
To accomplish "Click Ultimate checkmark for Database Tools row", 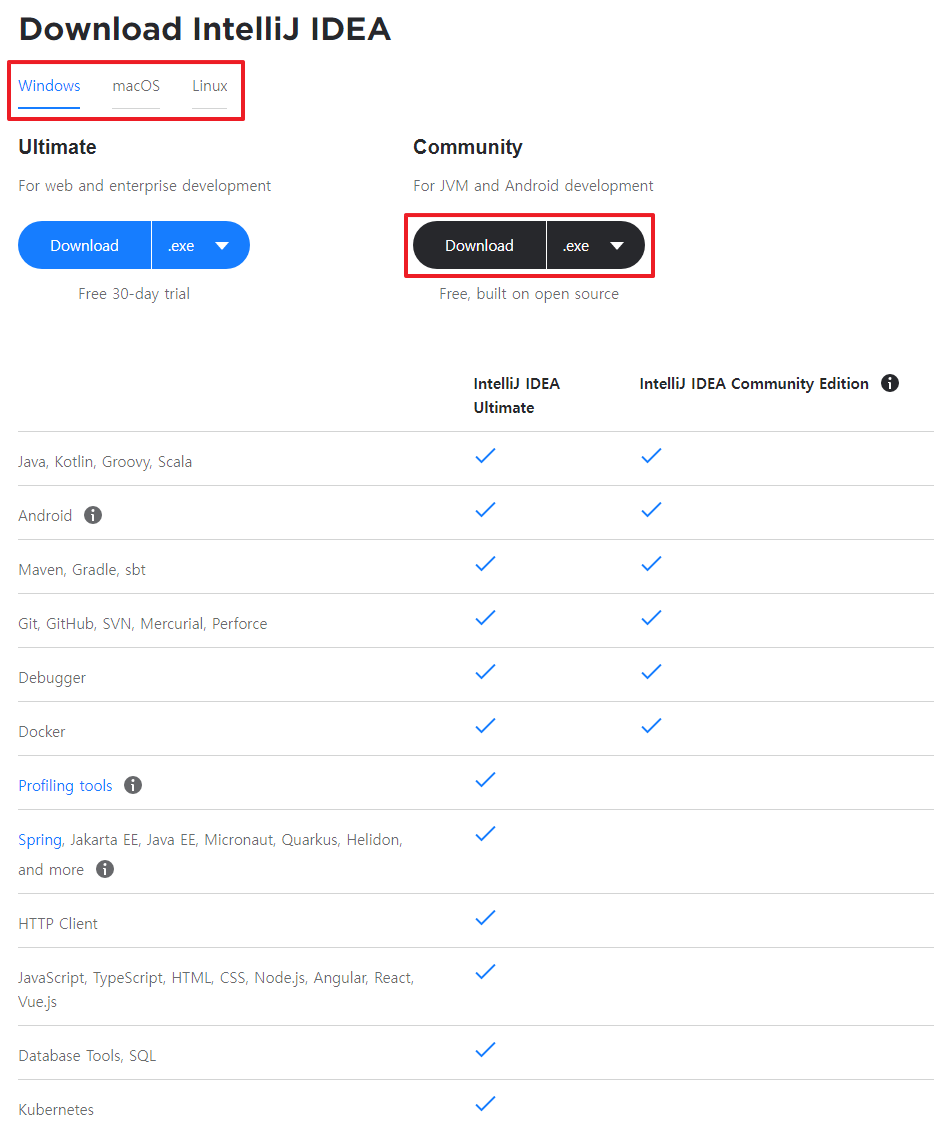I will [x=485, y=1049].
